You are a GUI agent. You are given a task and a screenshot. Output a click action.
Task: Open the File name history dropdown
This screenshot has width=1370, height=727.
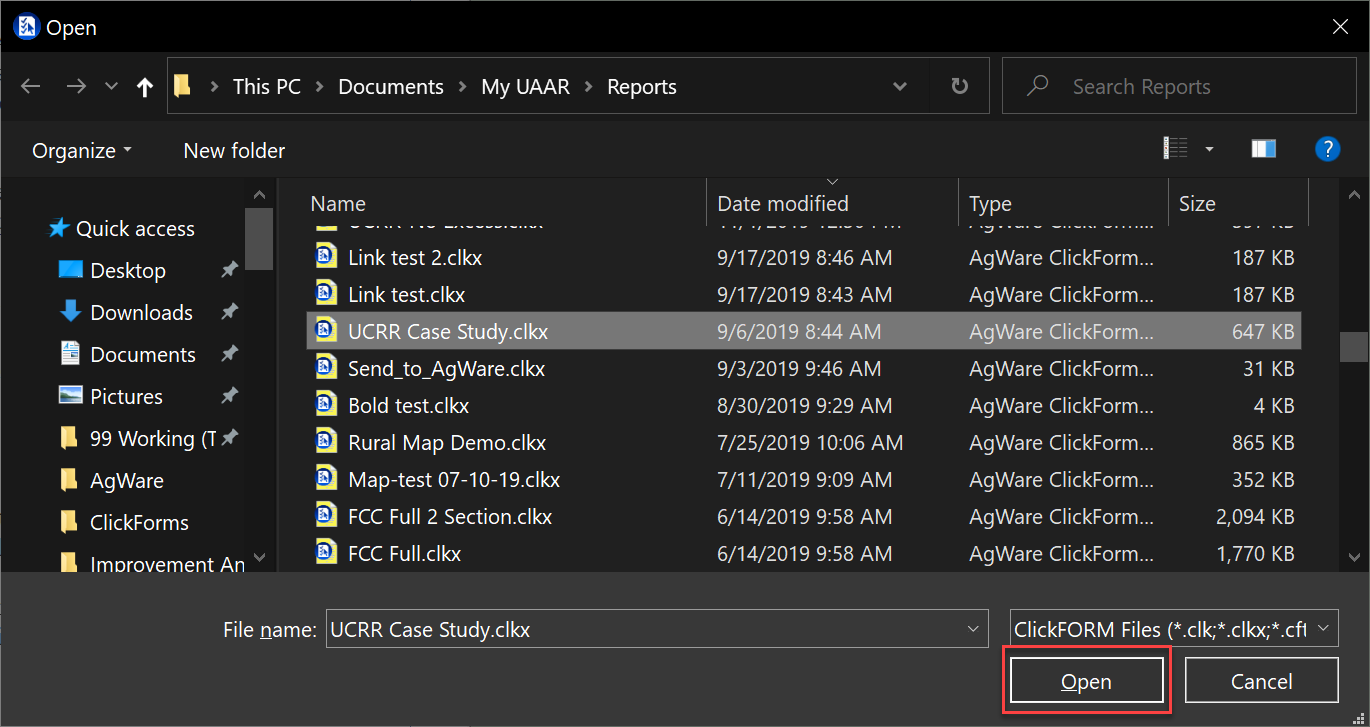tap(972, 629)
